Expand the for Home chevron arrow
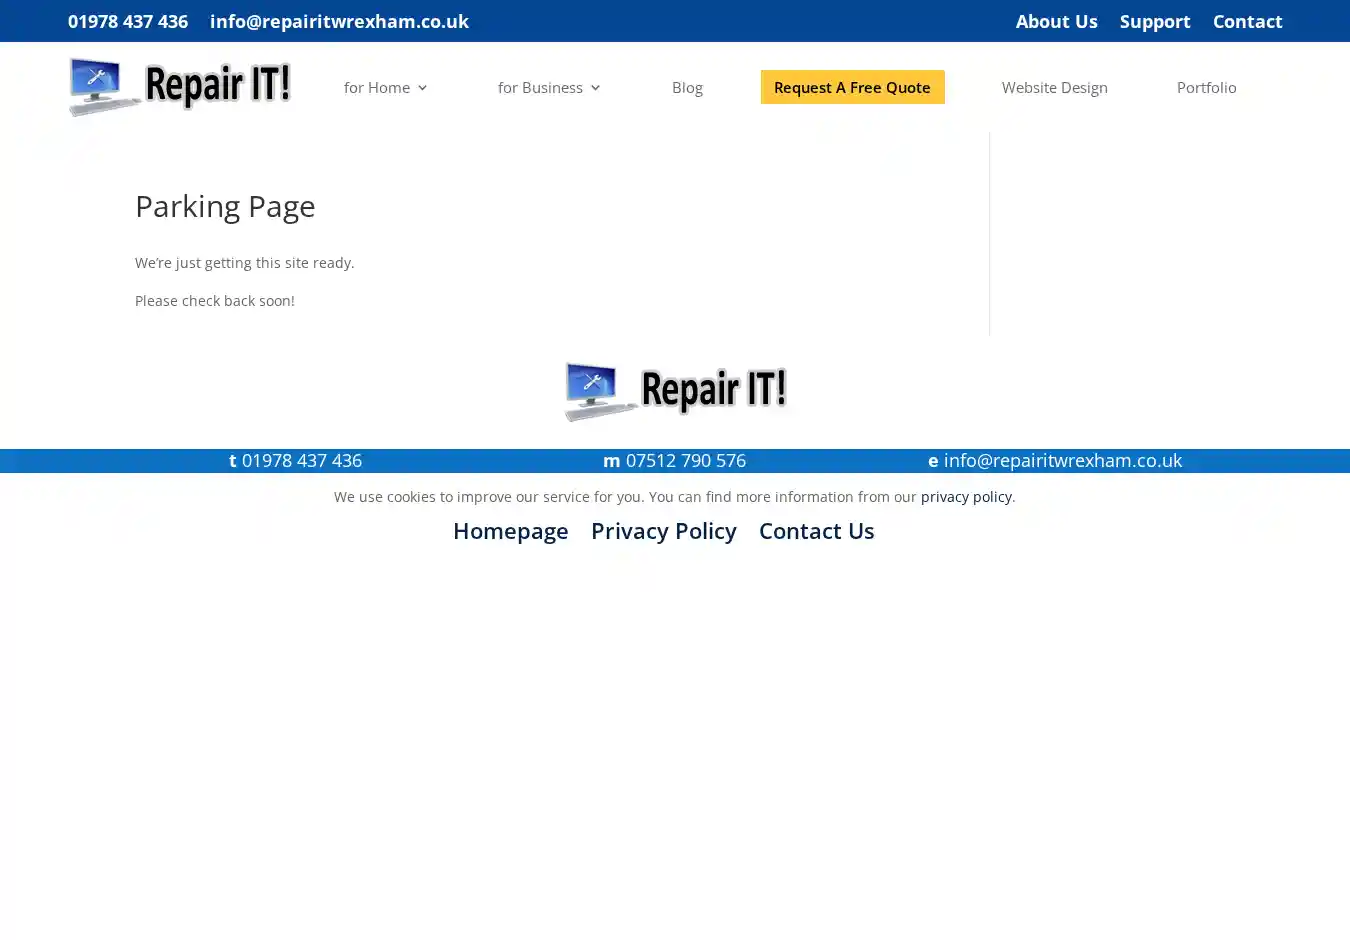This screenshot has width=1350, height=940. pos(422,88)
